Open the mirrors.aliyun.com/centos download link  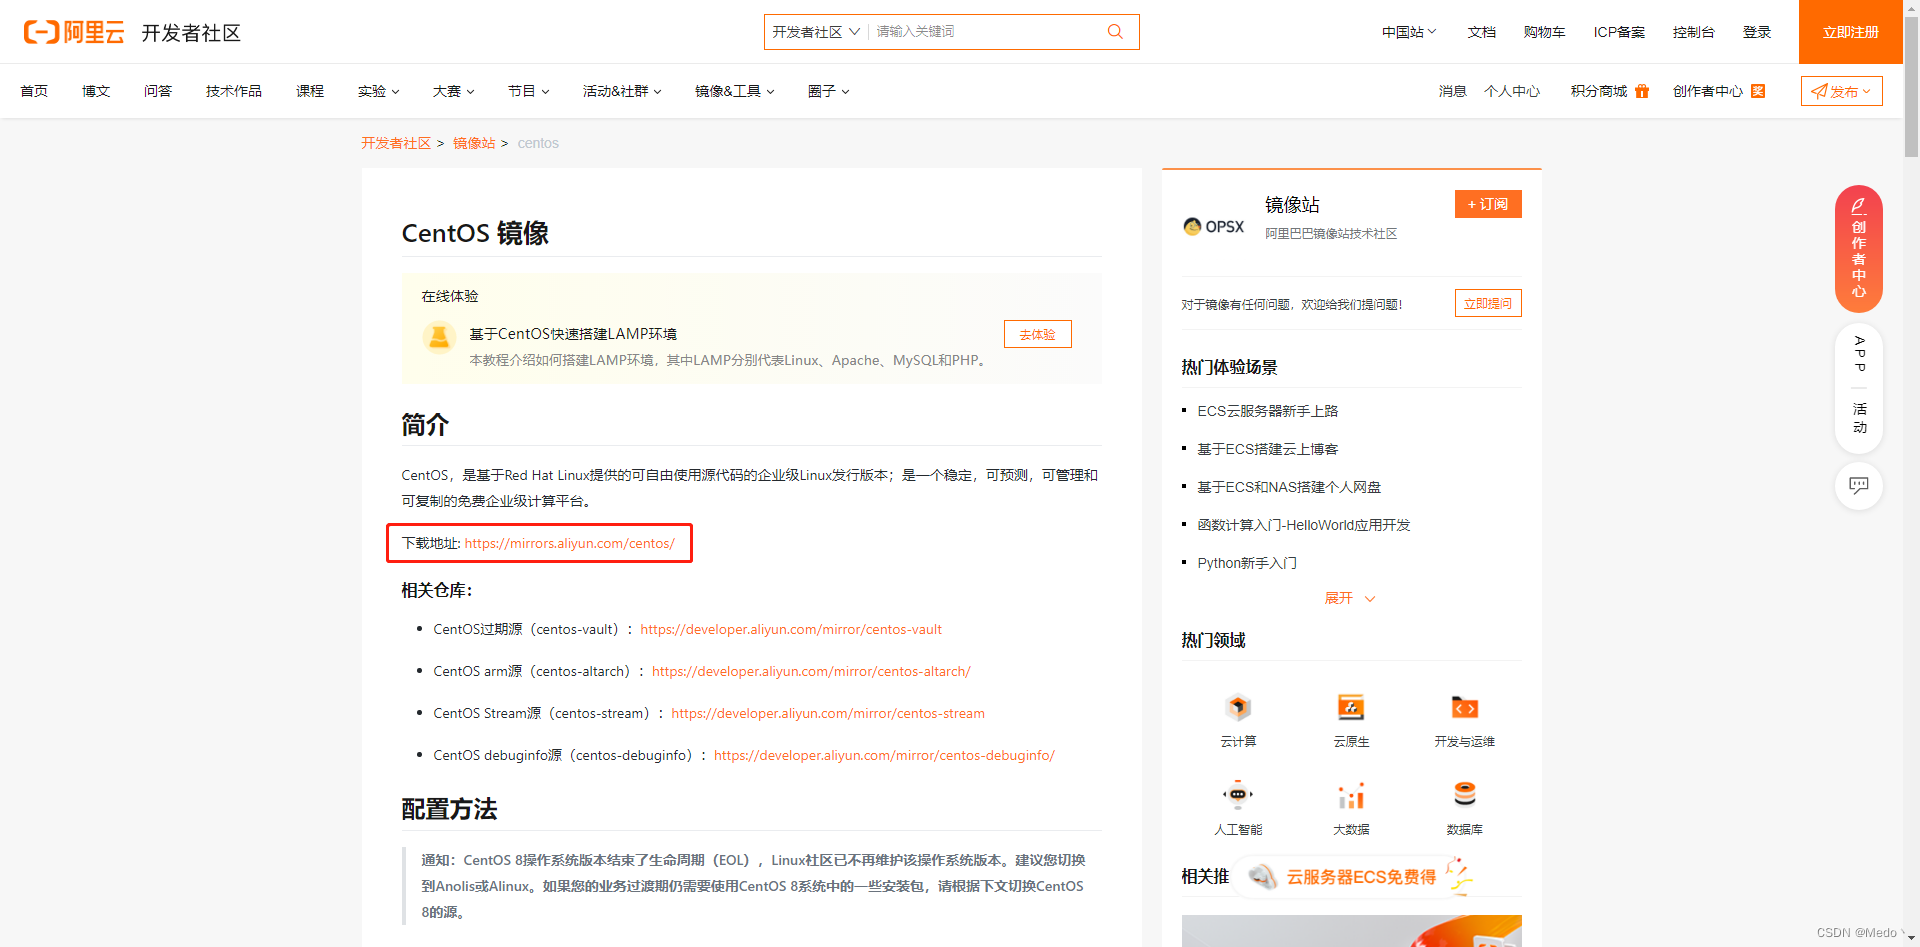coord(570,543)
